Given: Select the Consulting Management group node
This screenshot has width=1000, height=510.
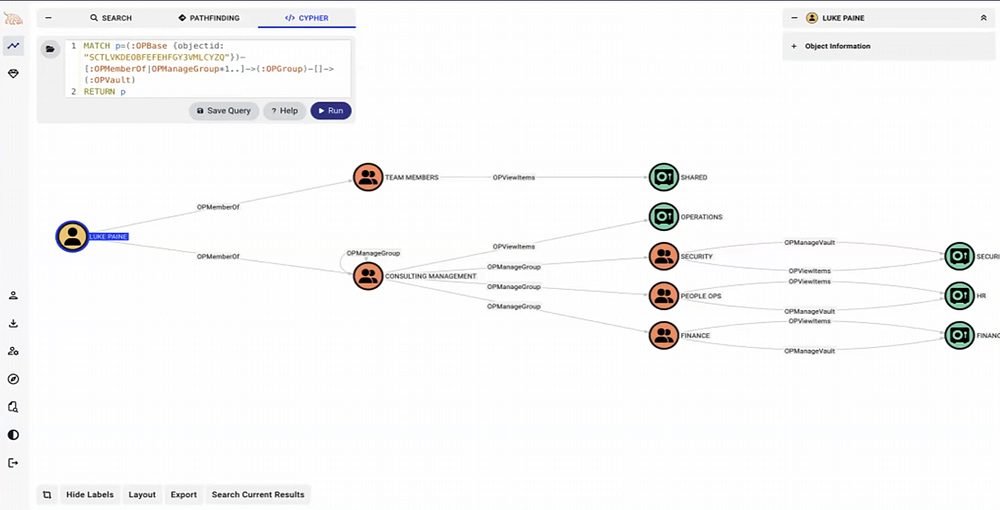Looking at the screenshot, I should tap(368, 276).
